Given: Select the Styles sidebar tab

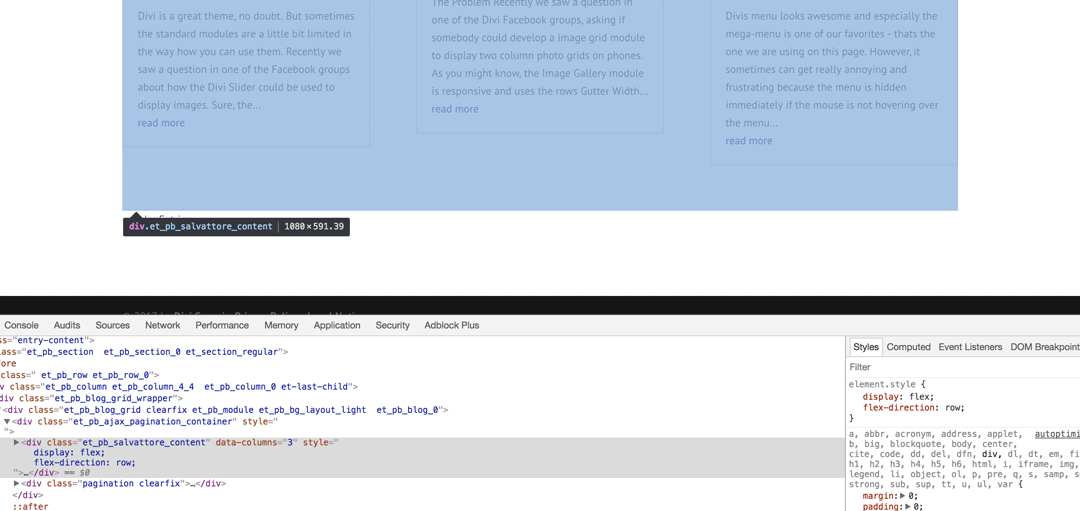Looking at the screenshot, I should 866,347.
